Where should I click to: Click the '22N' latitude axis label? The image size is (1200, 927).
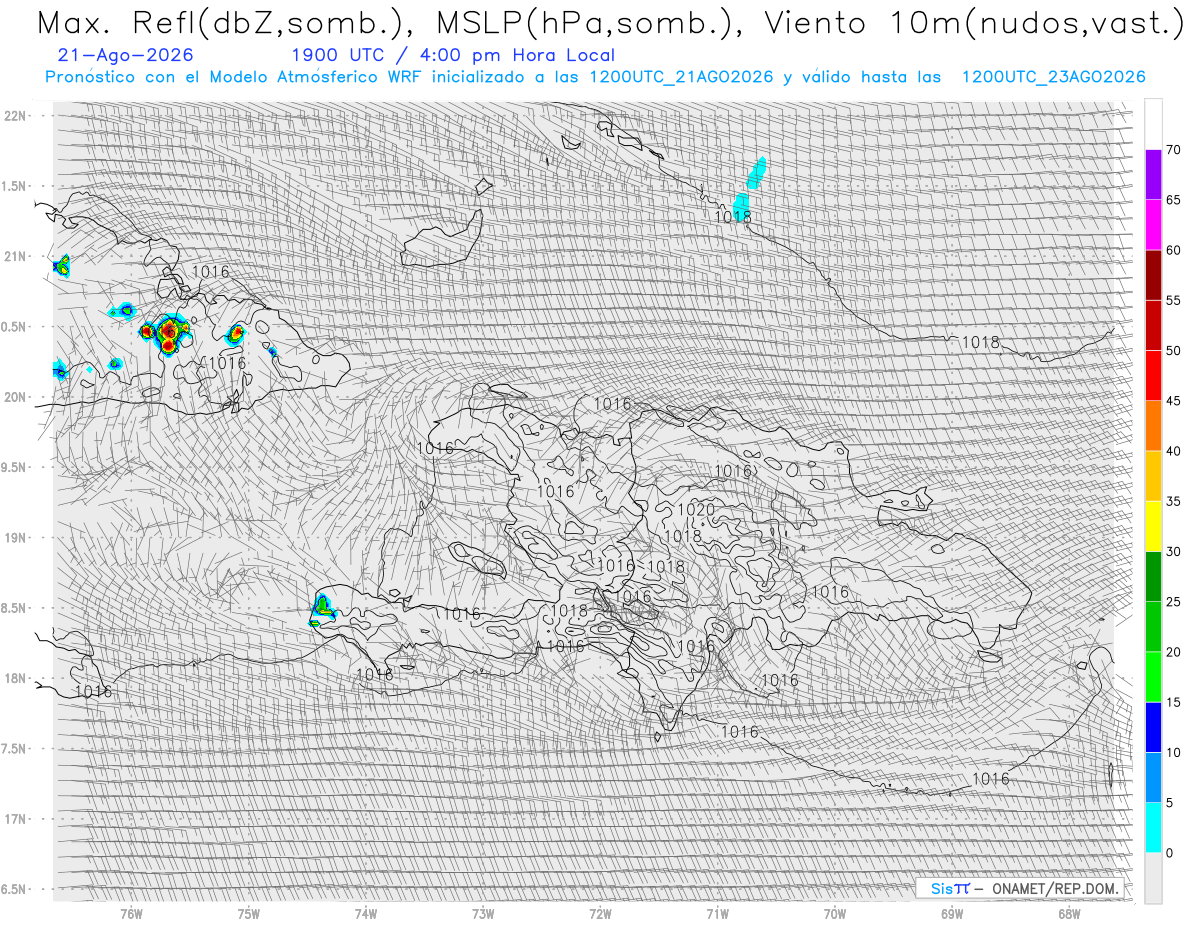pos(14,116)
